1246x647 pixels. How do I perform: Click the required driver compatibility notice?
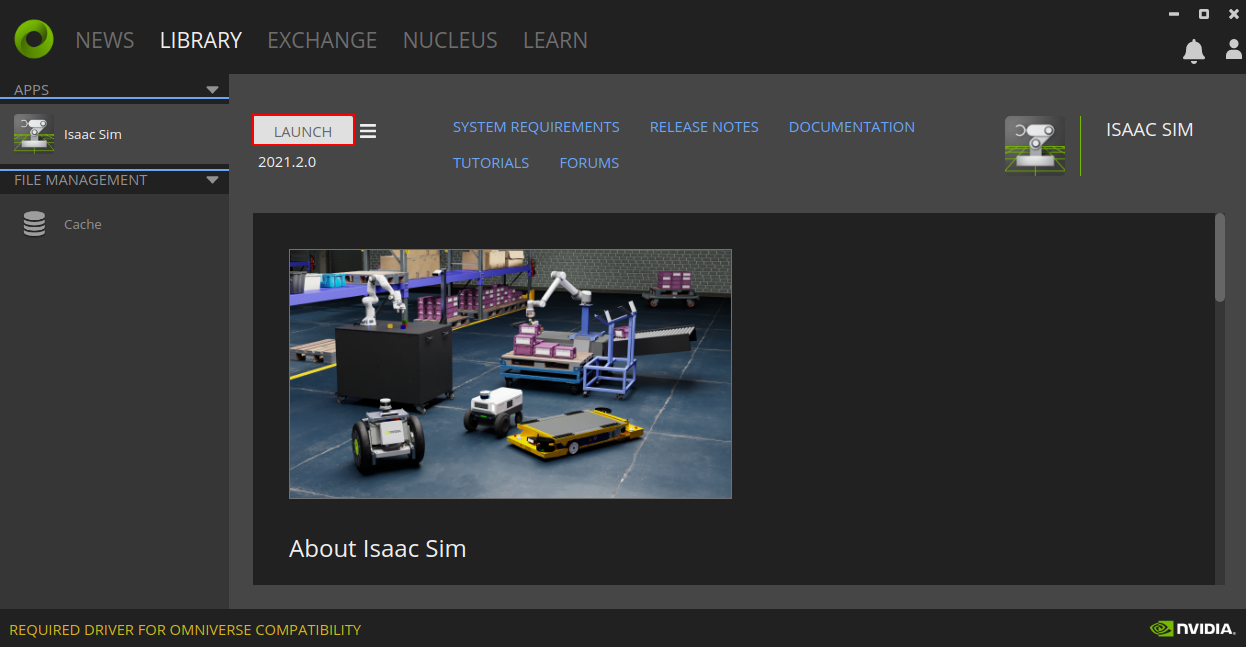185,630
